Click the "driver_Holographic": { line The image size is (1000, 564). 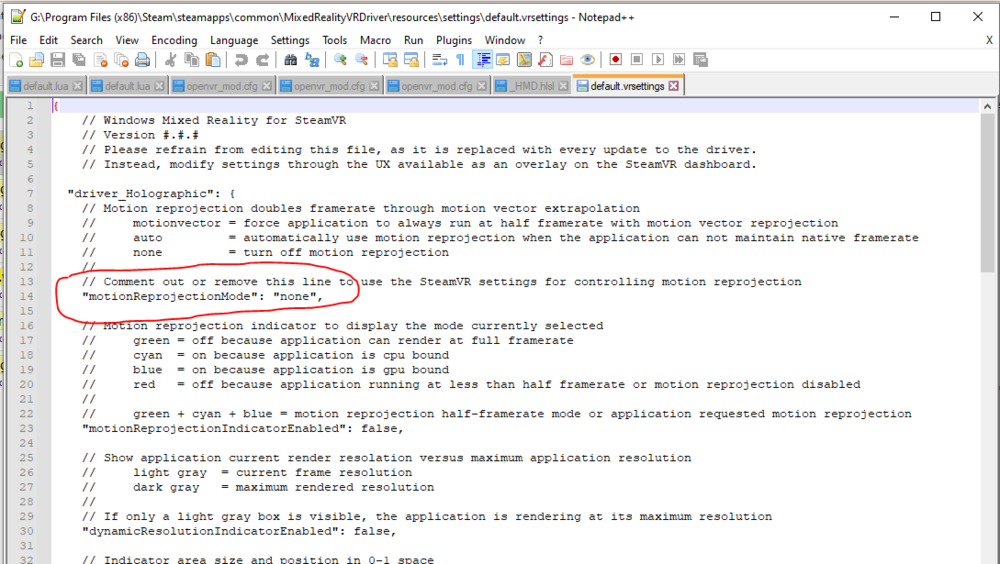click(x=152, y=194)
